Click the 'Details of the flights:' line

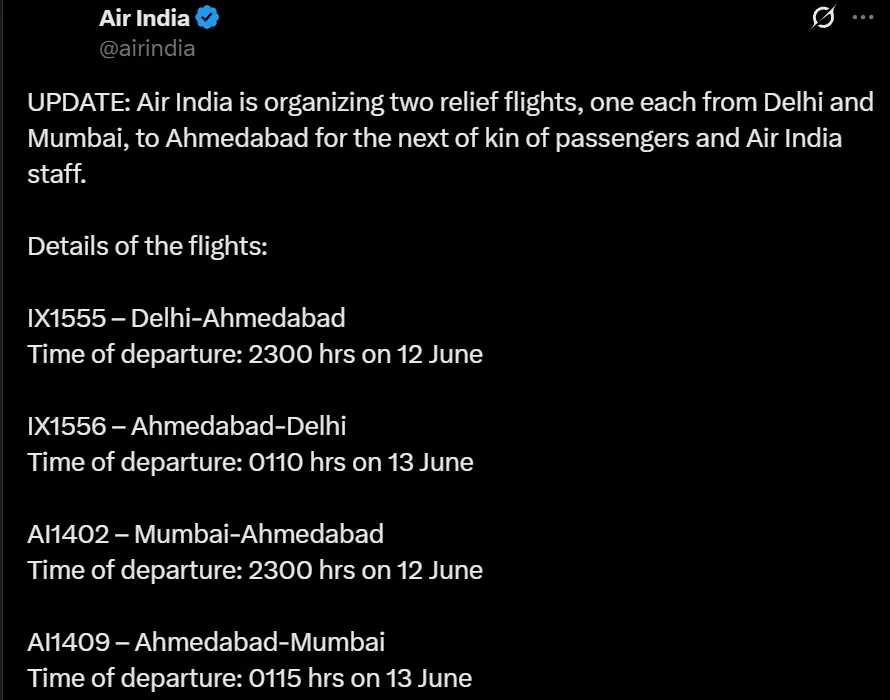[148, 246]
